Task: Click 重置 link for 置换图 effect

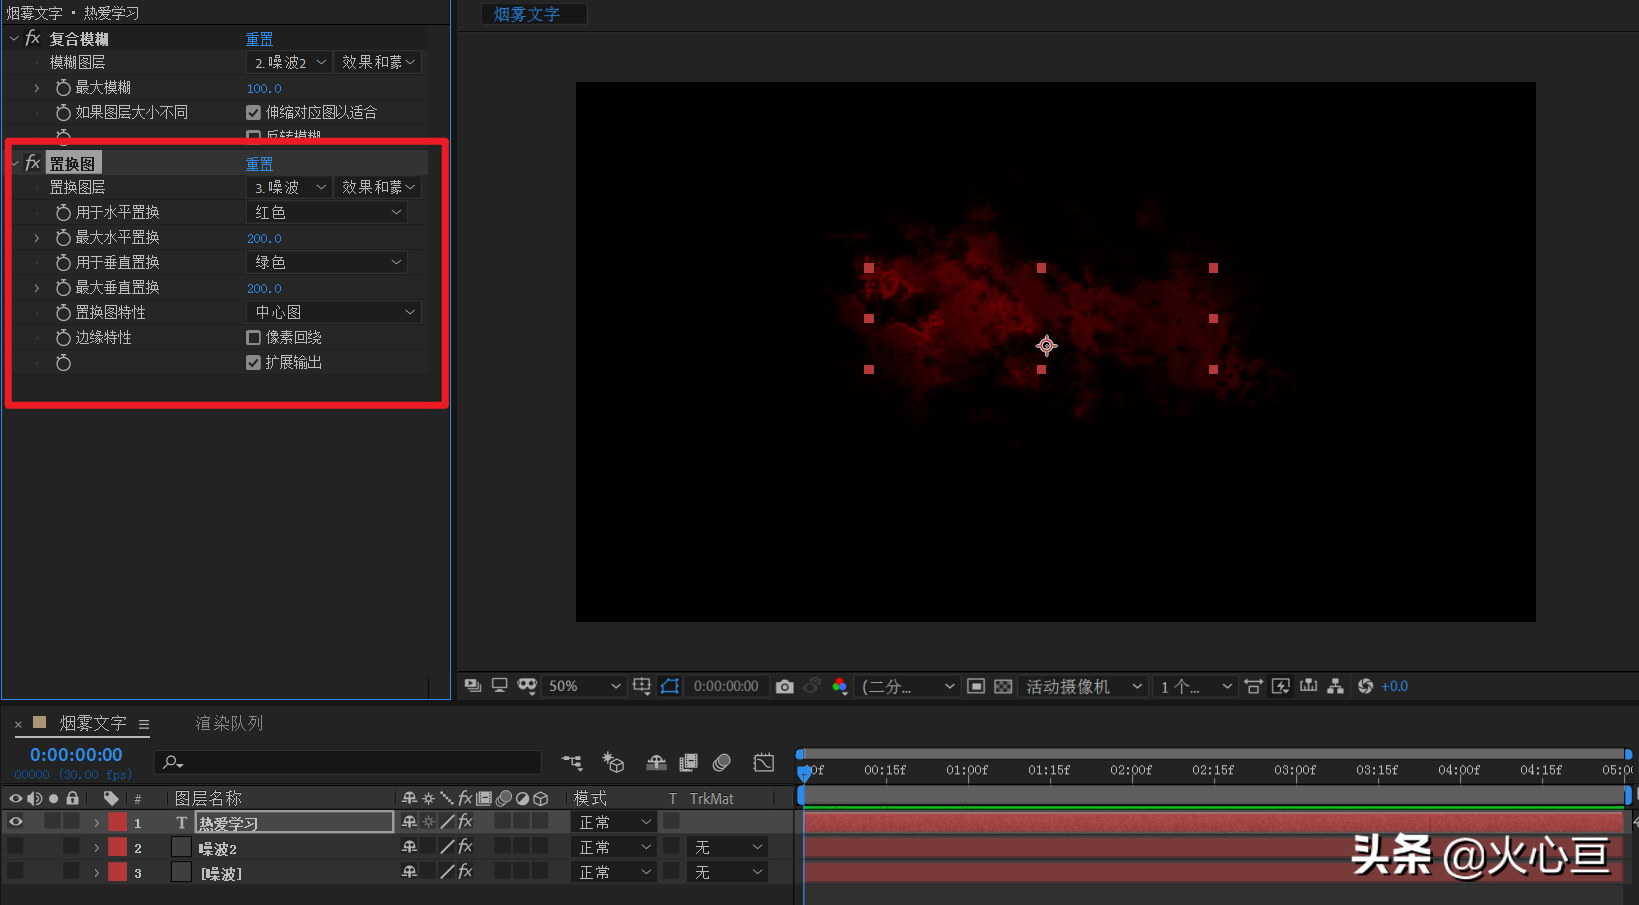Action: (x=260, y=164)
